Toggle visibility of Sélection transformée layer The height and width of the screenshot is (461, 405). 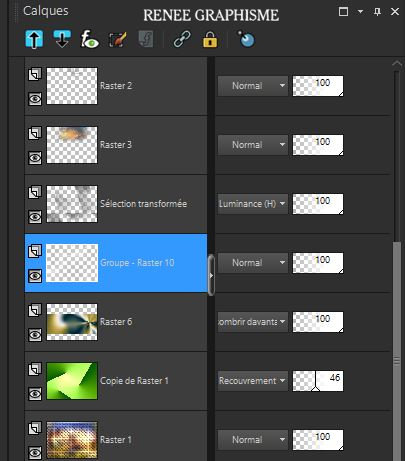click(35, 217)
